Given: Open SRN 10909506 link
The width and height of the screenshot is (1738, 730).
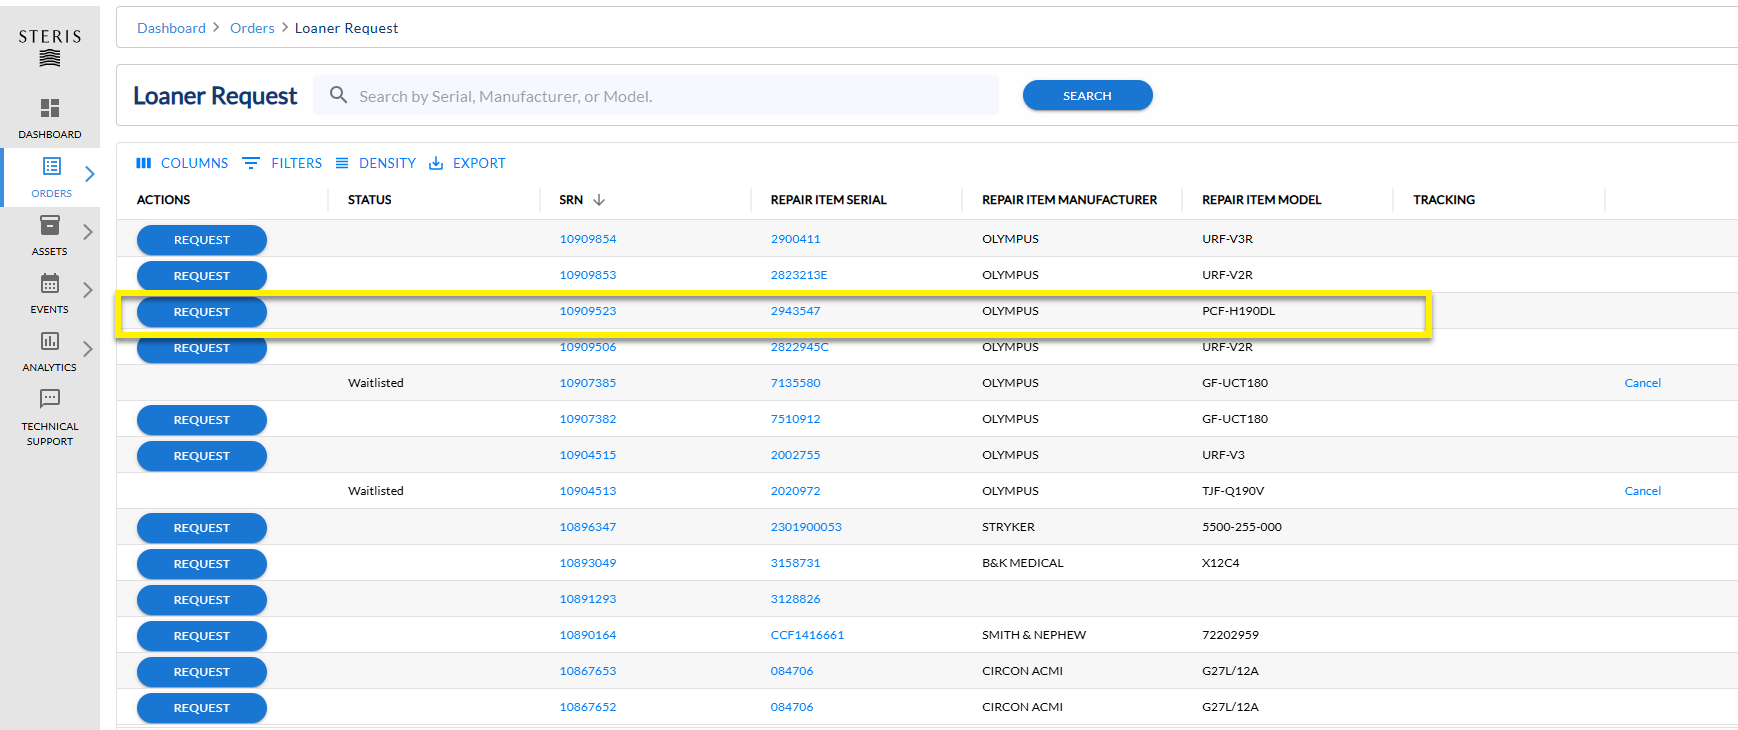Looking at the screenshot, I should [588, 347].
